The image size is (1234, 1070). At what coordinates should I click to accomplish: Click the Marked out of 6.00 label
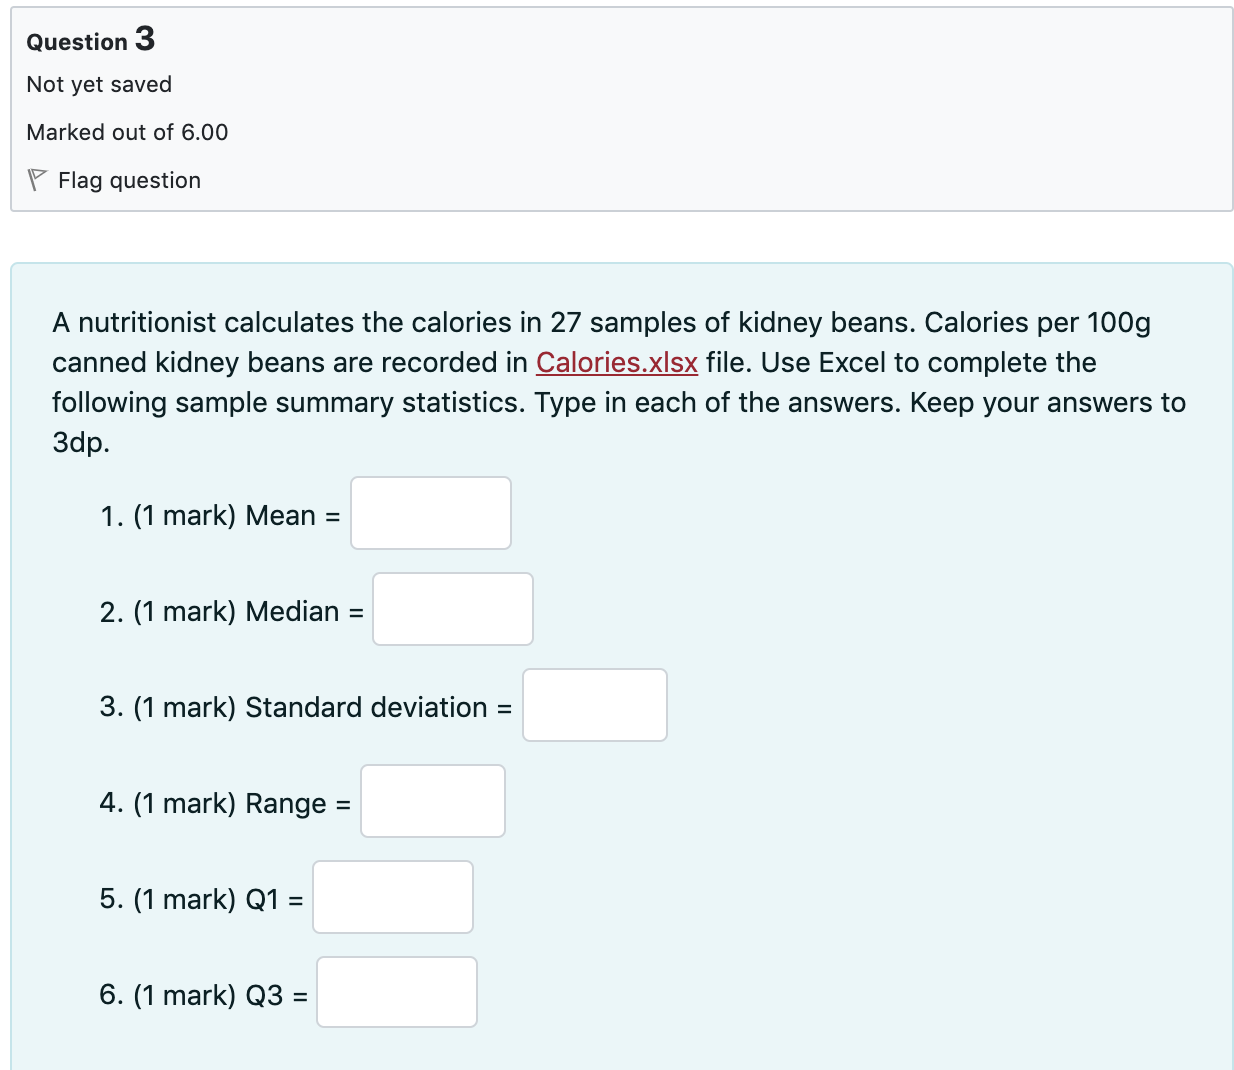127,132
